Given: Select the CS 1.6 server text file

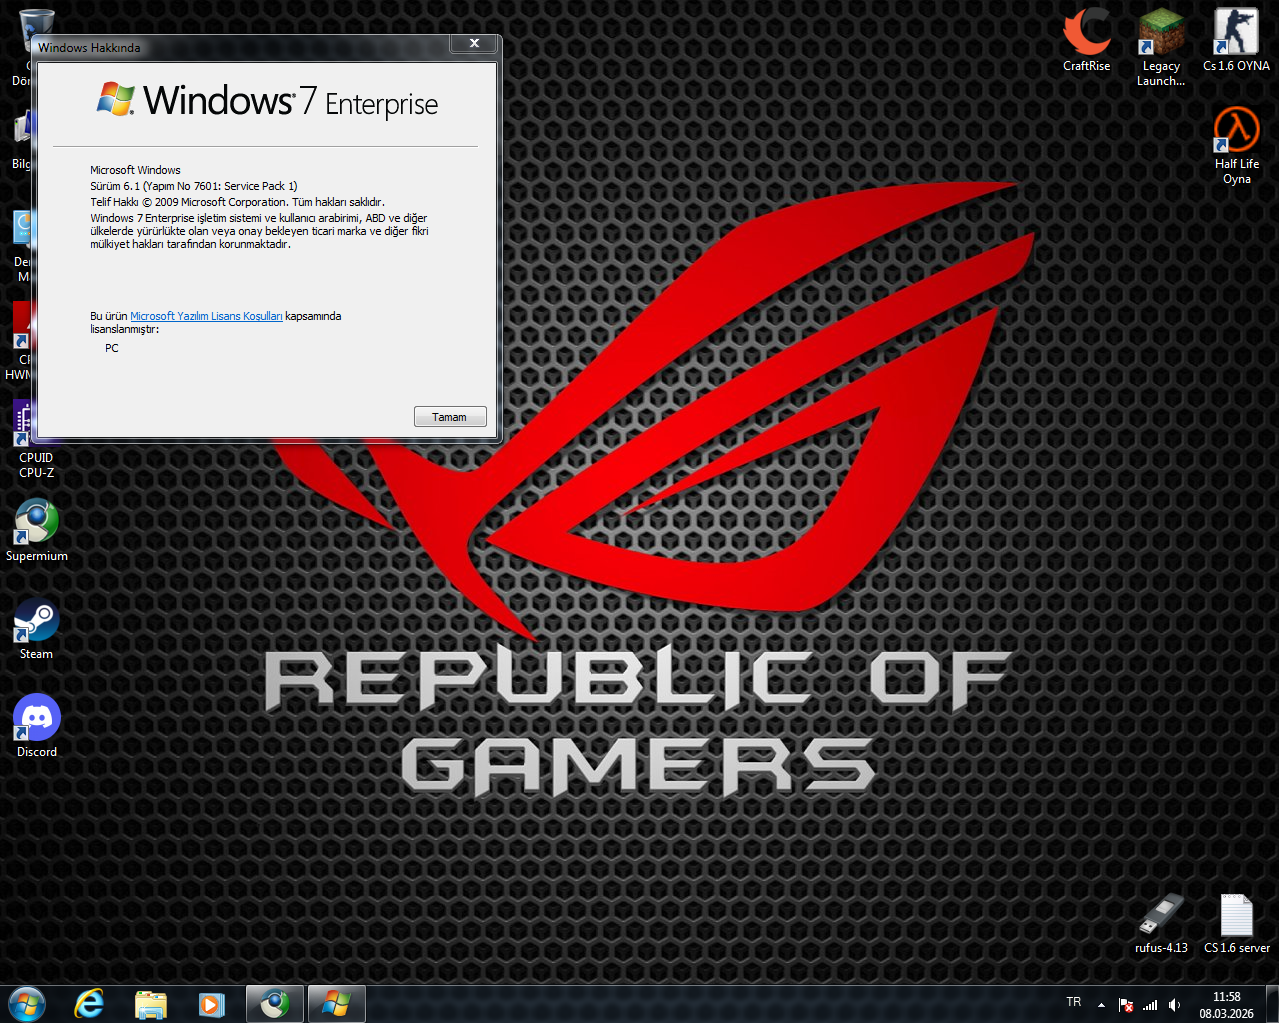Looking at the screenshot, I should (1236, 923).
